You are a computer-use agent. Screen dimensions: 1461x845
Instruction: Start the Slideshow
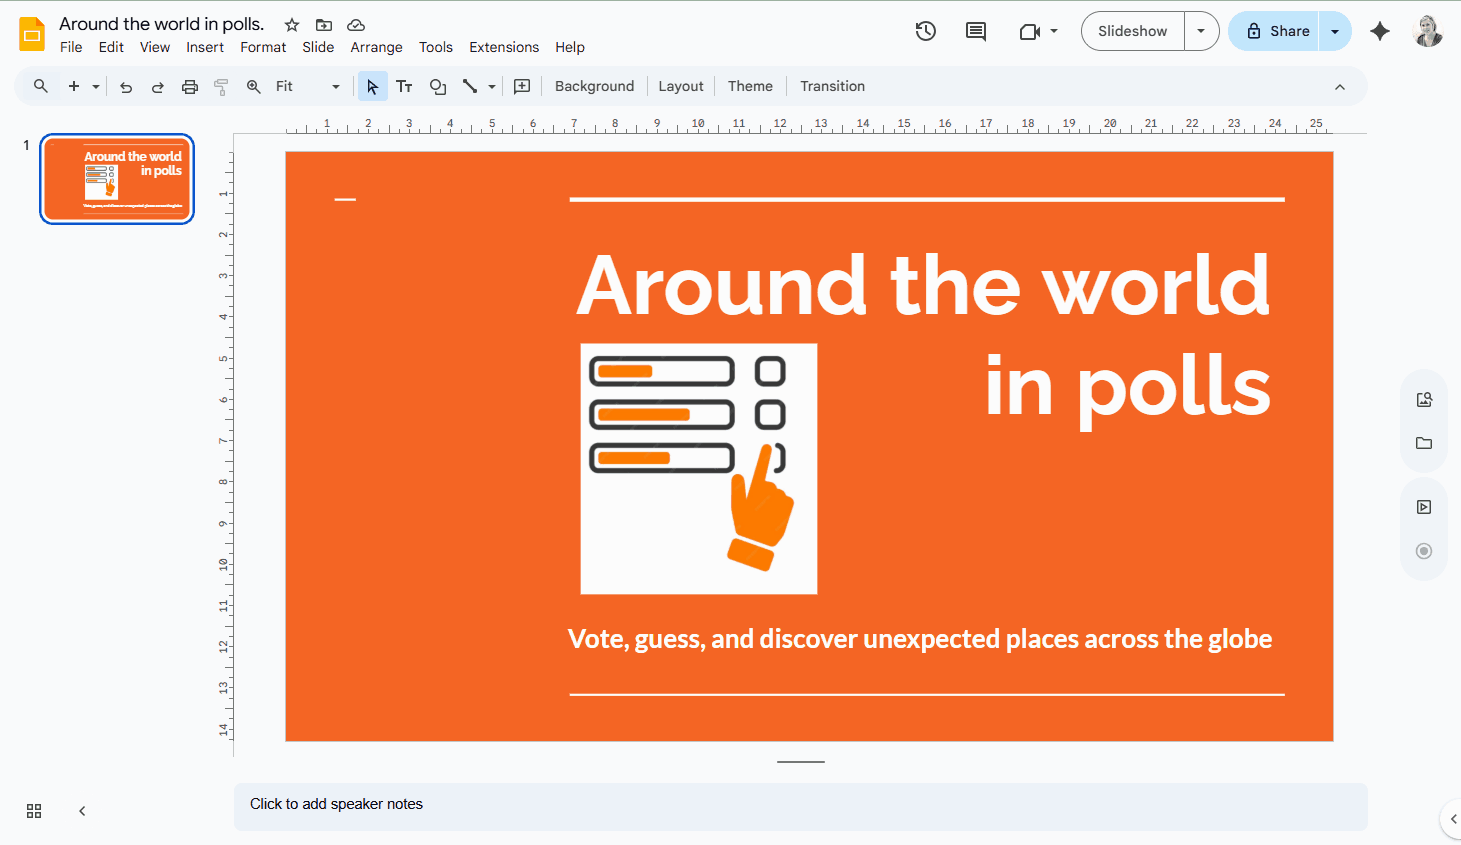pyautogui.click(x=1132, y=31)
